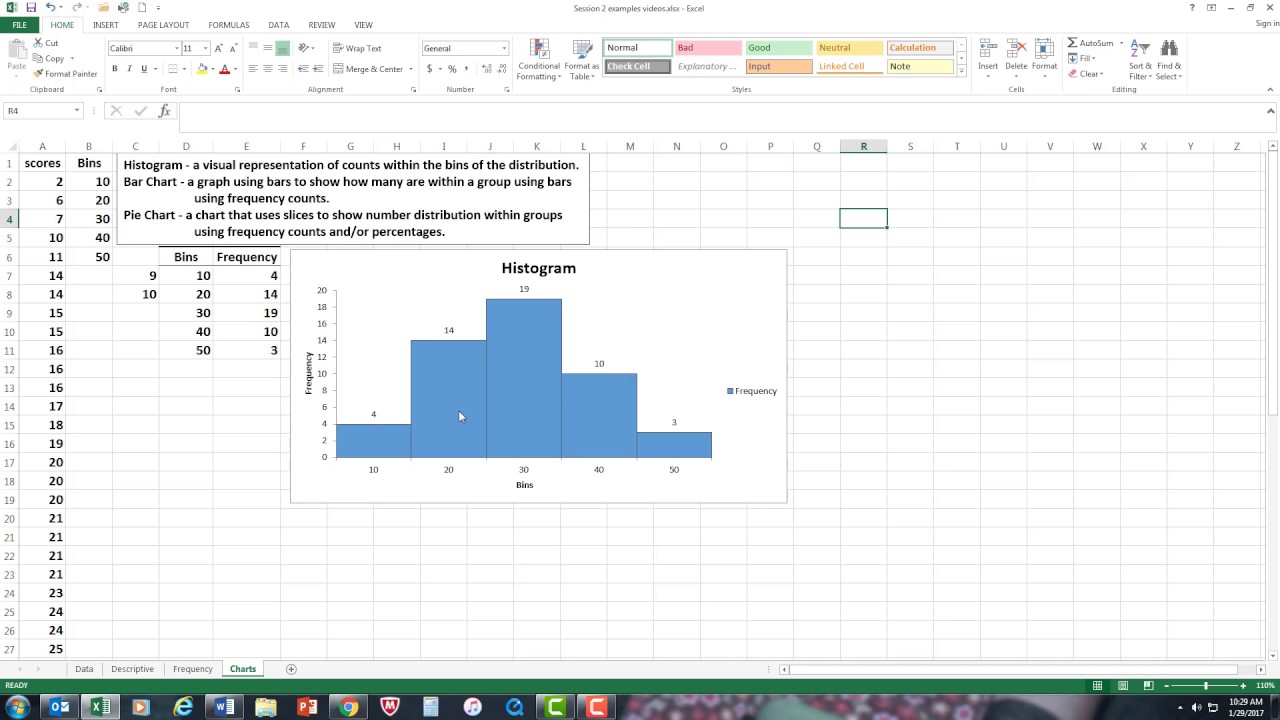This screenshot has height=720, width=1280.
Task: Open the FORMULAS ribbon tab
Action: tap(229, 25)
